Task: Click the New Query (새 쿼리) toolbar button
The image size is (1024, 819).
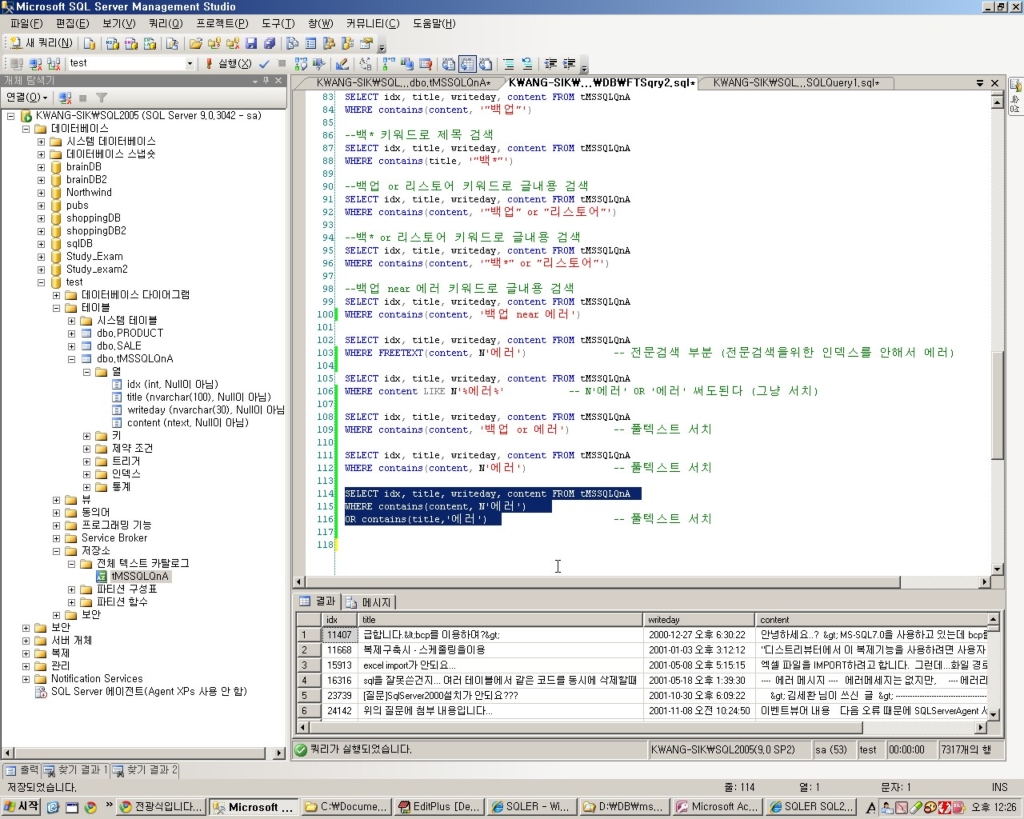Action: pos(40,43)
